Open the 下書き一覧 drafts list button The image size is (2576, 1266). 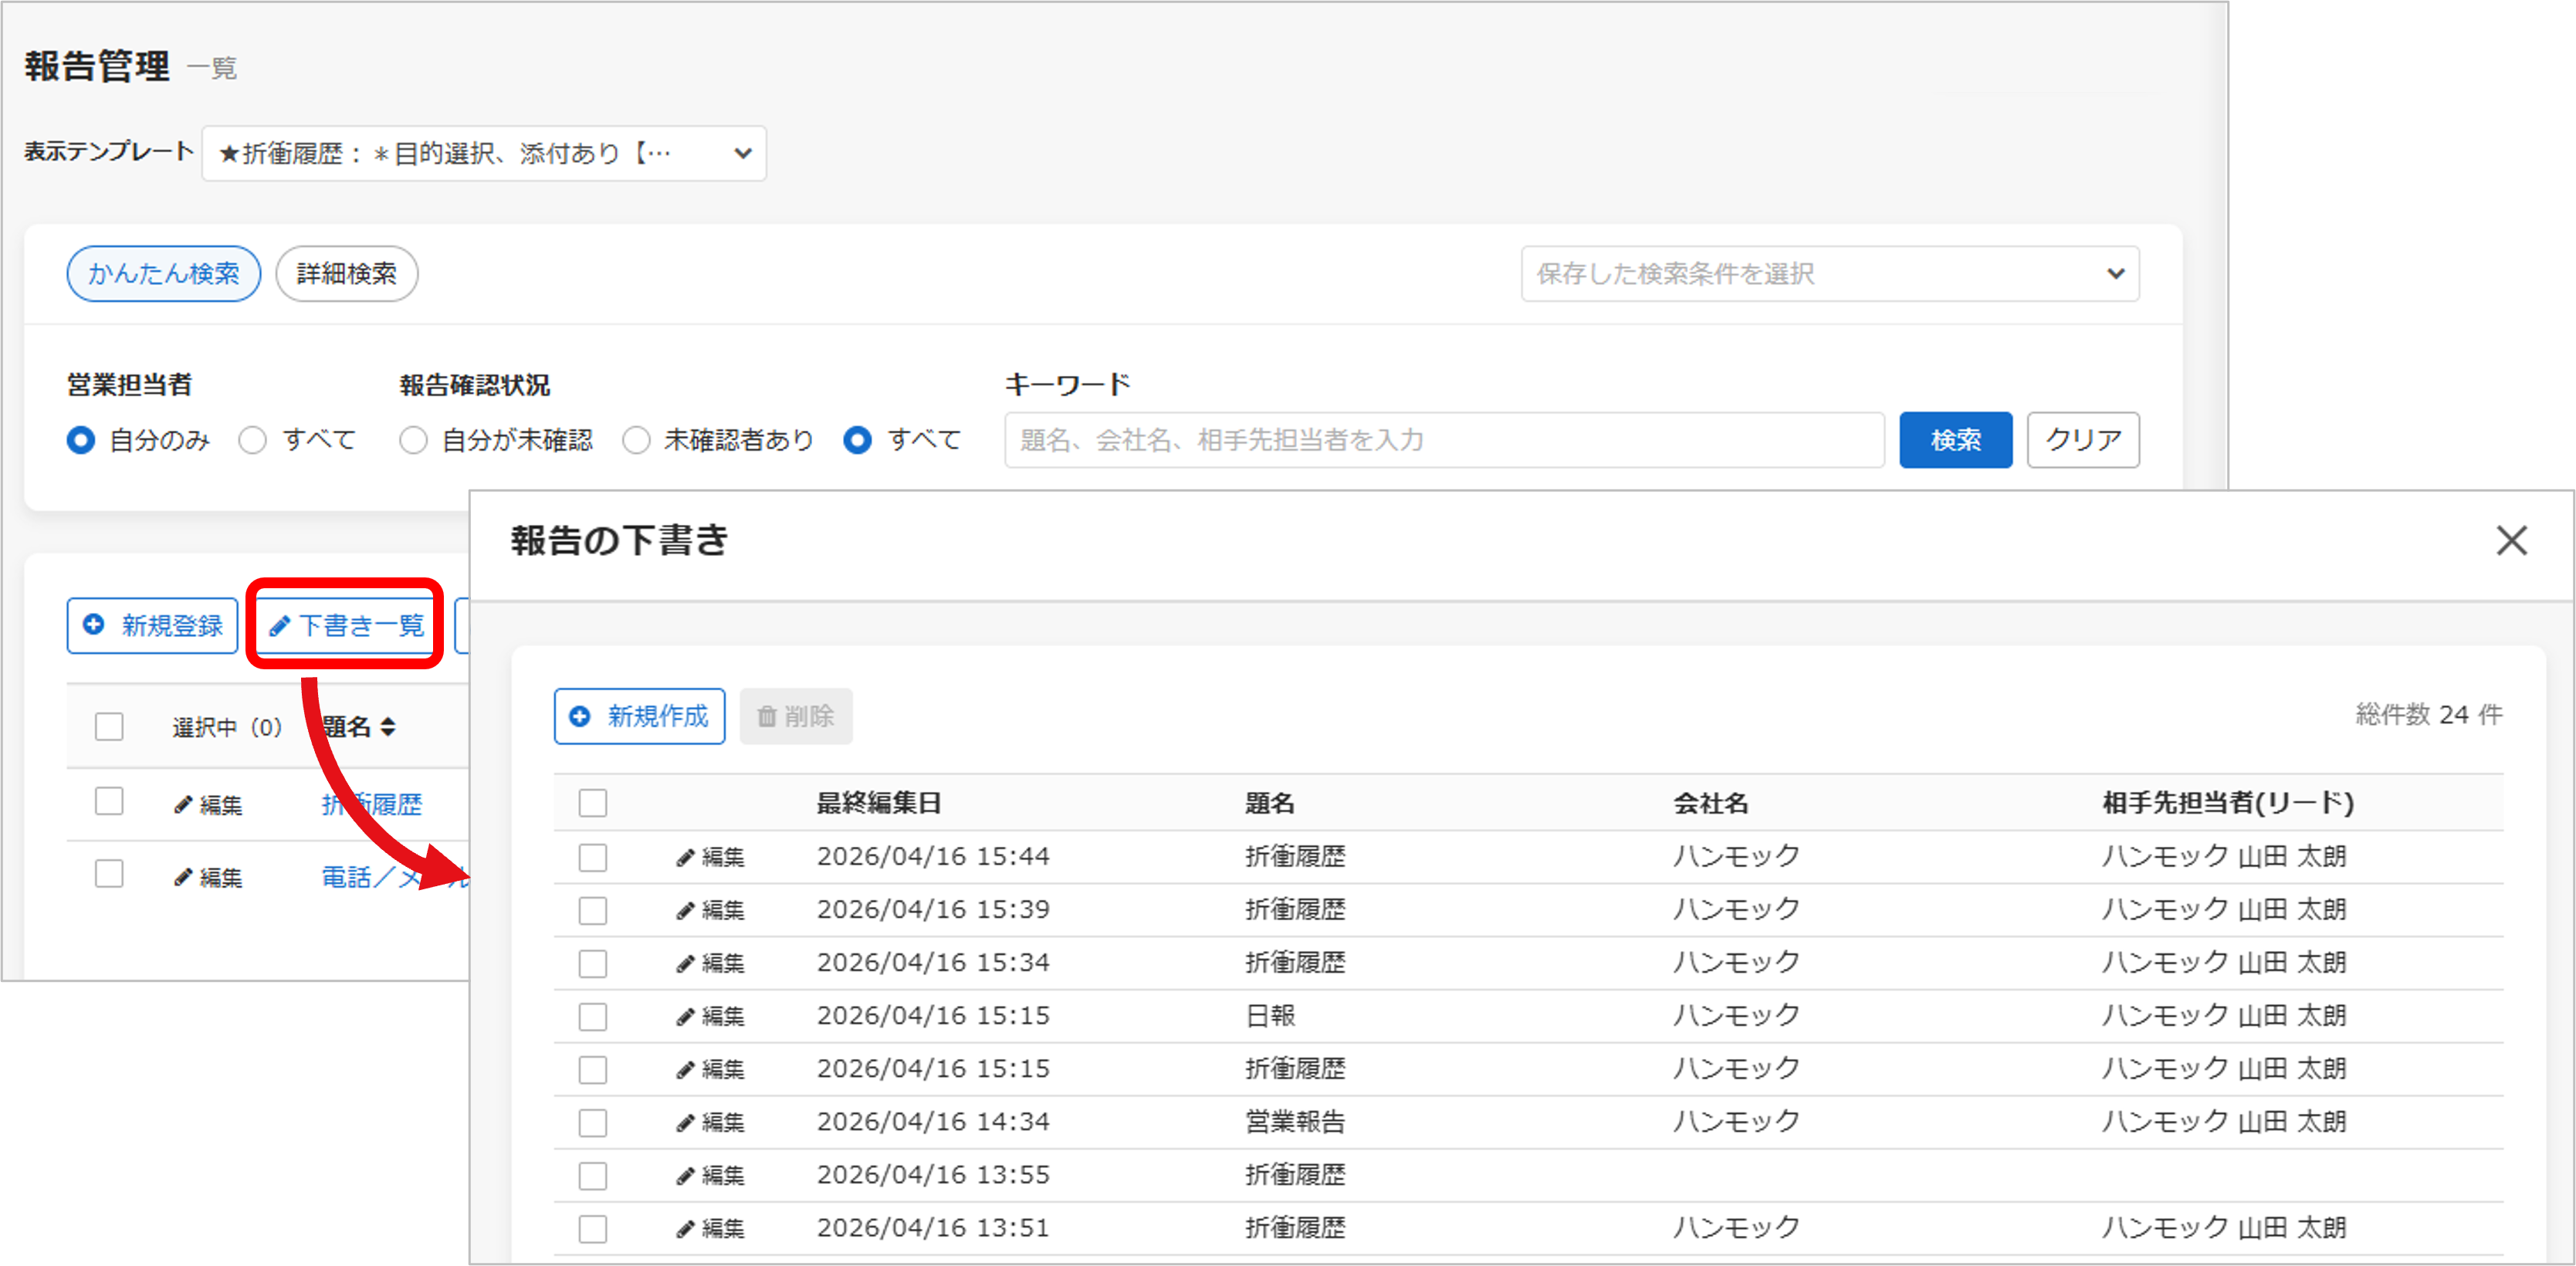(346, 626)
